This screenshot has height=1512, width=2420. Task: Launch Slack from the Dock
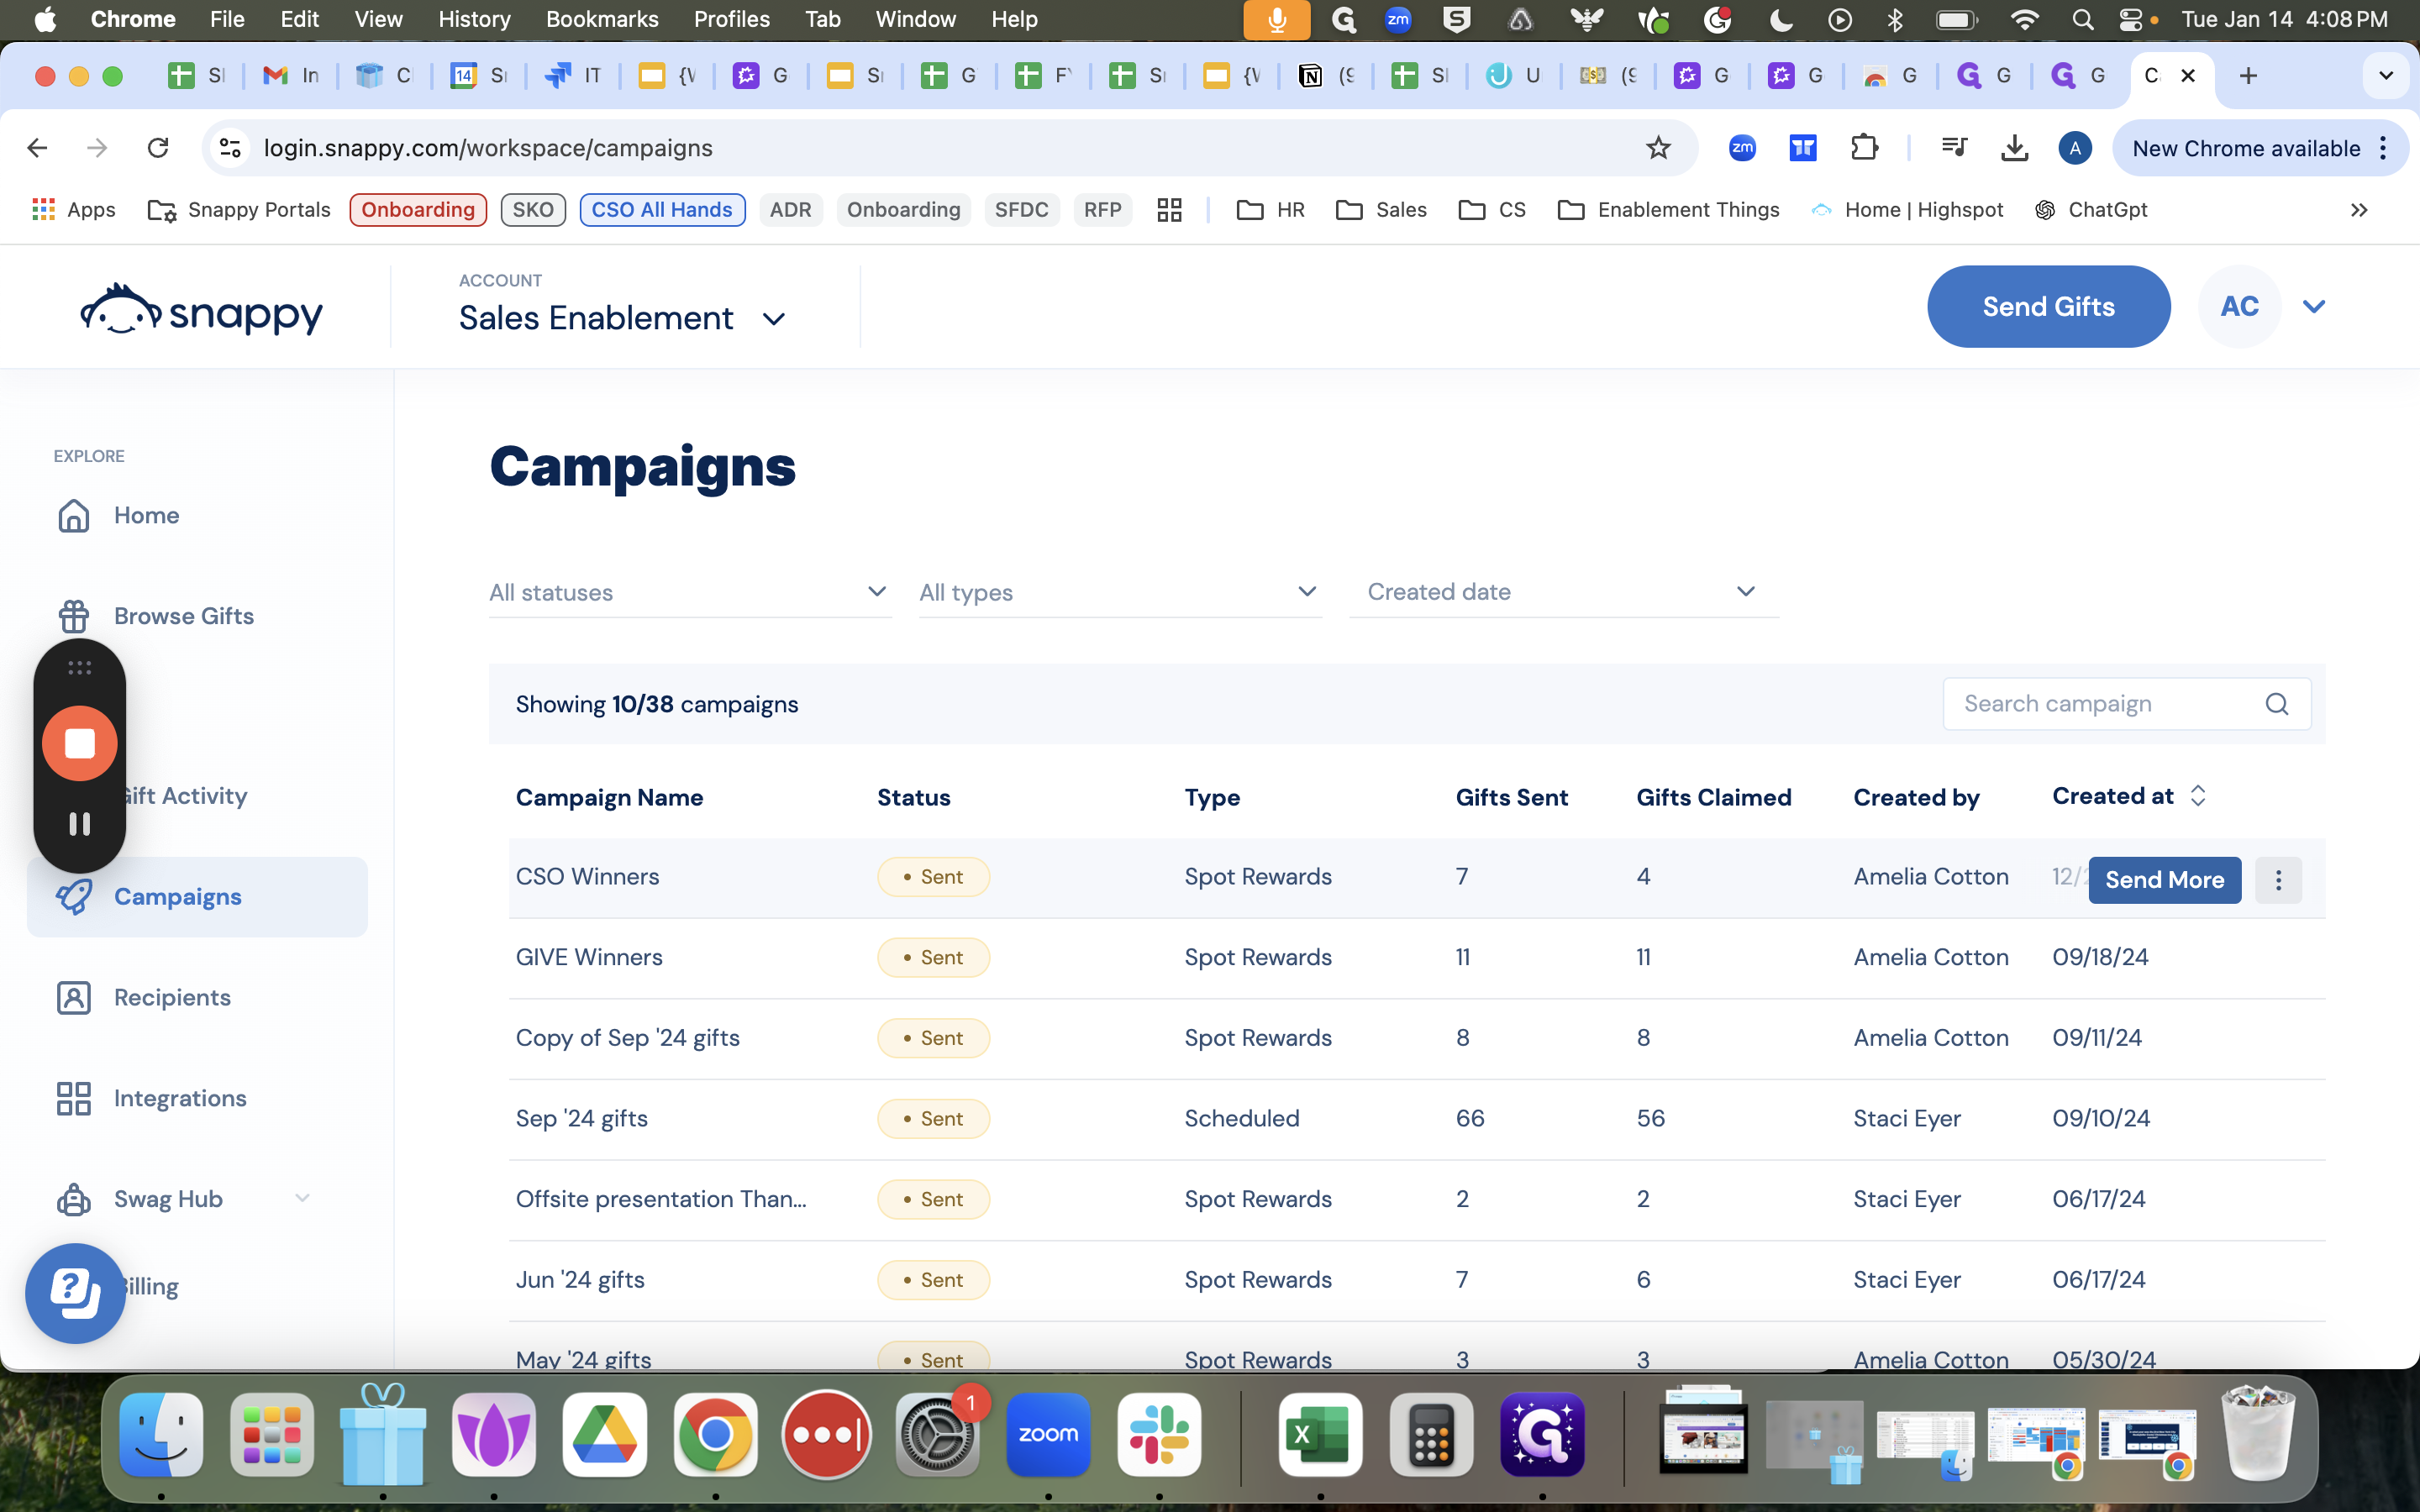(x=1159, y=1435)
